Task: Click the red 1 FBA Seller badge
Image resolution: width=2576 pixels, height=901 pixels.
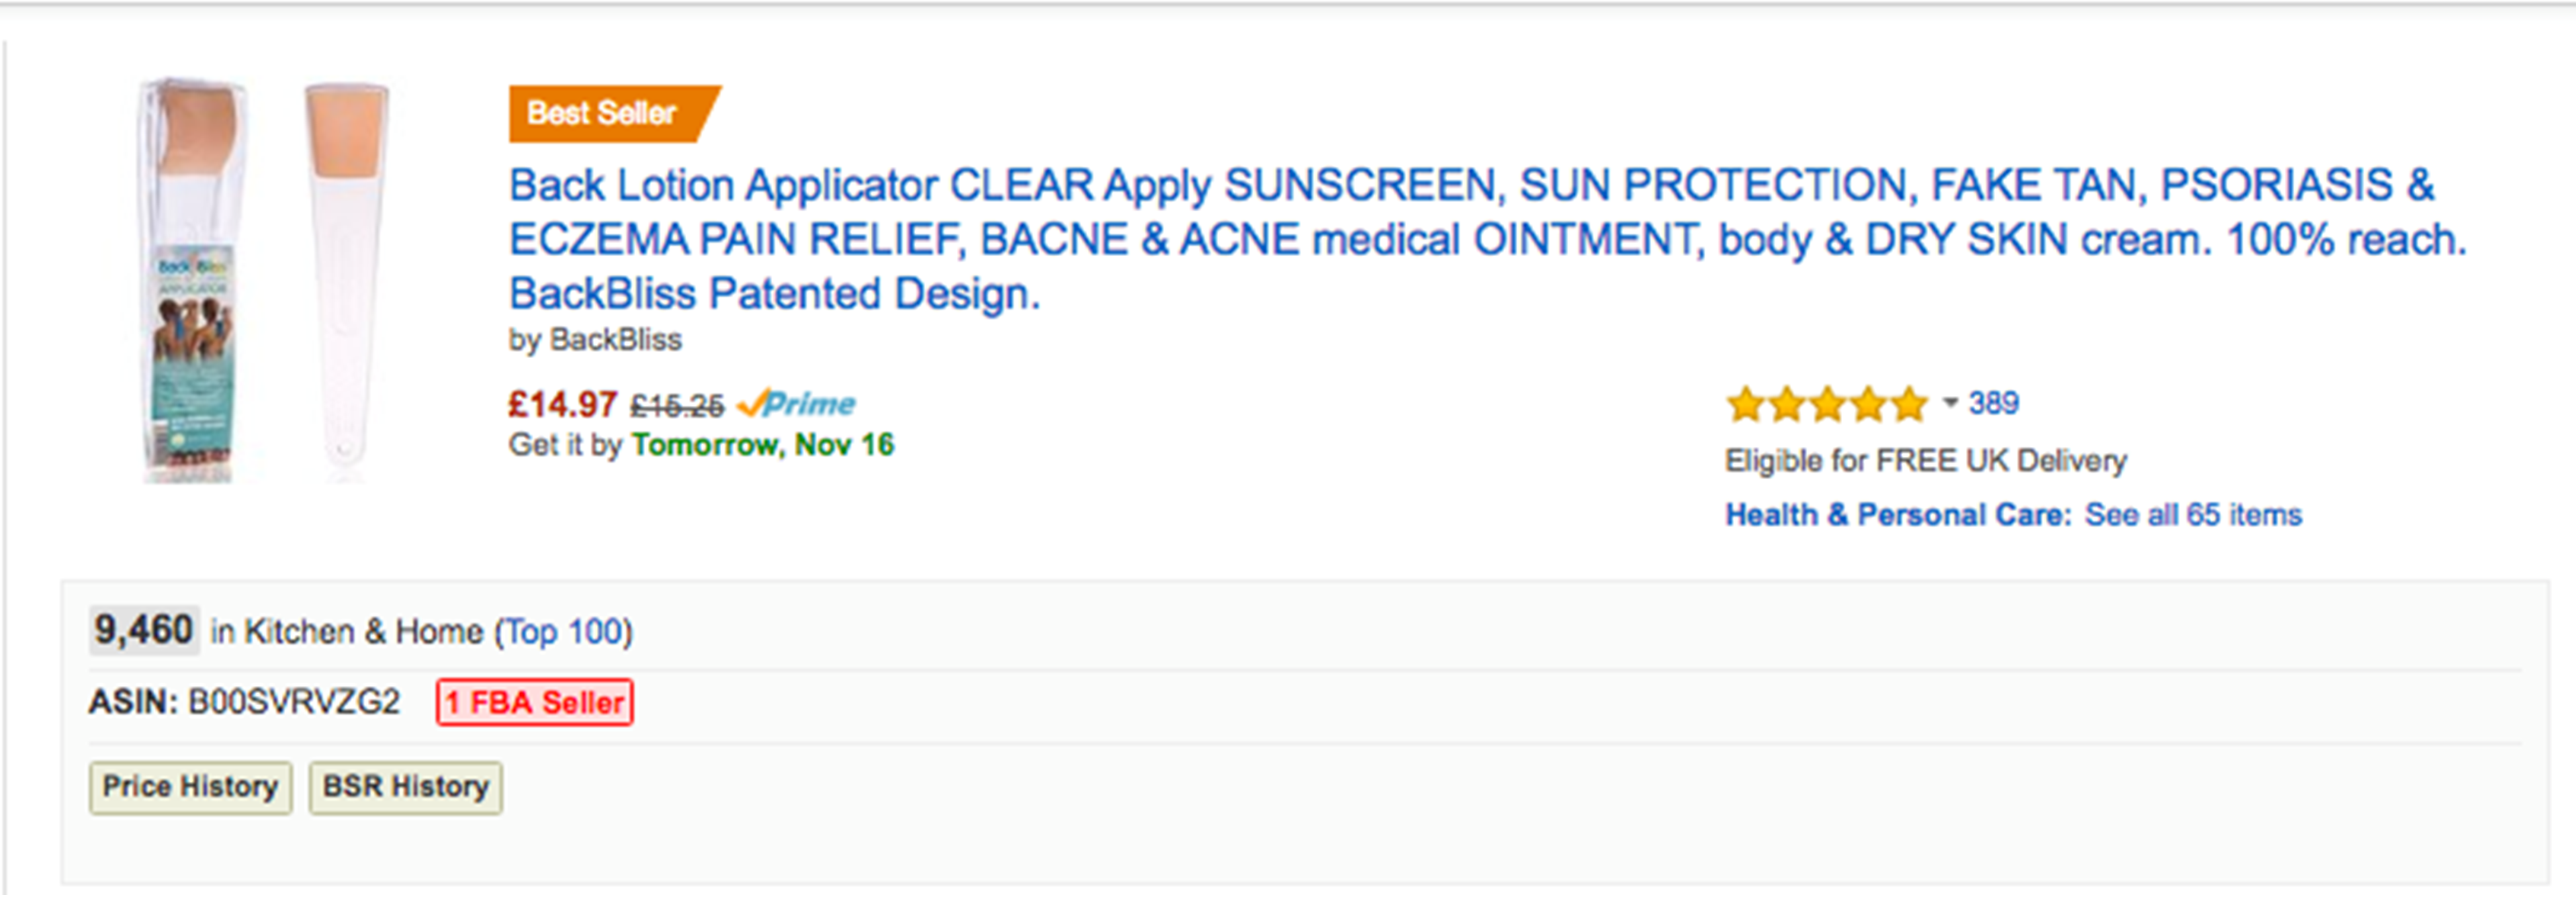Action: pos(535,702)
